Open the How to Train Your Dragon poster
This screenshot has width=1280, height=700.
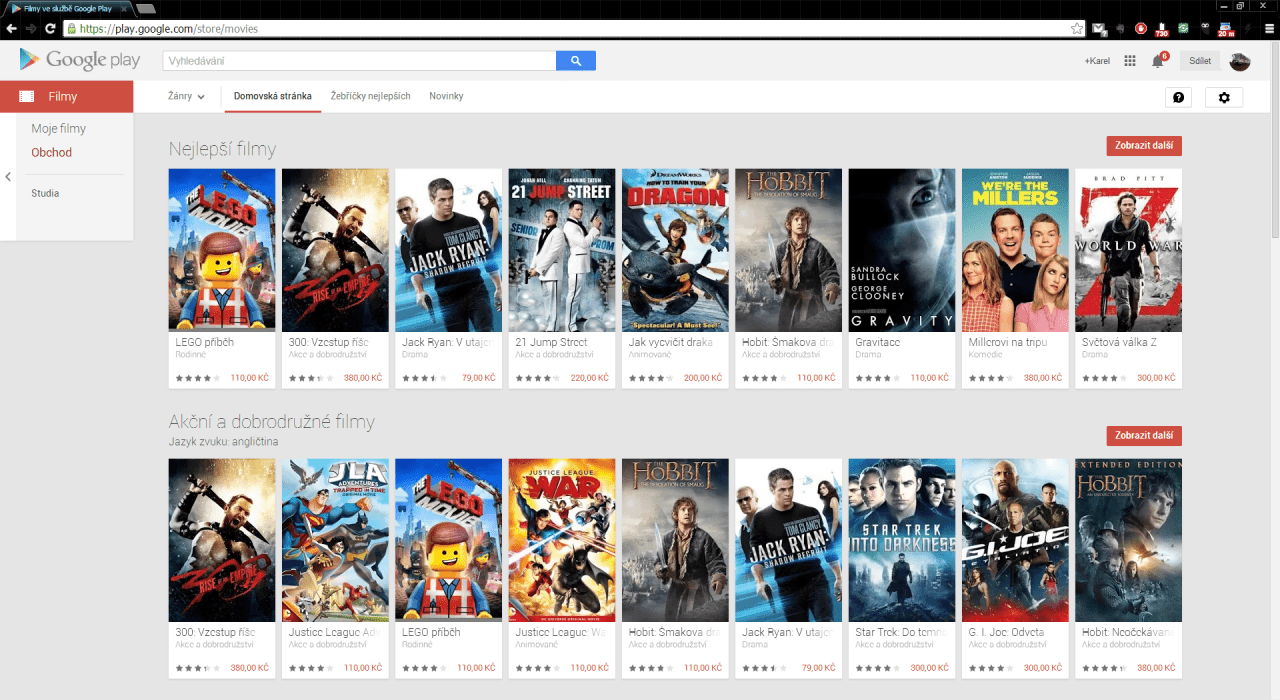click(x=675, y=250)
